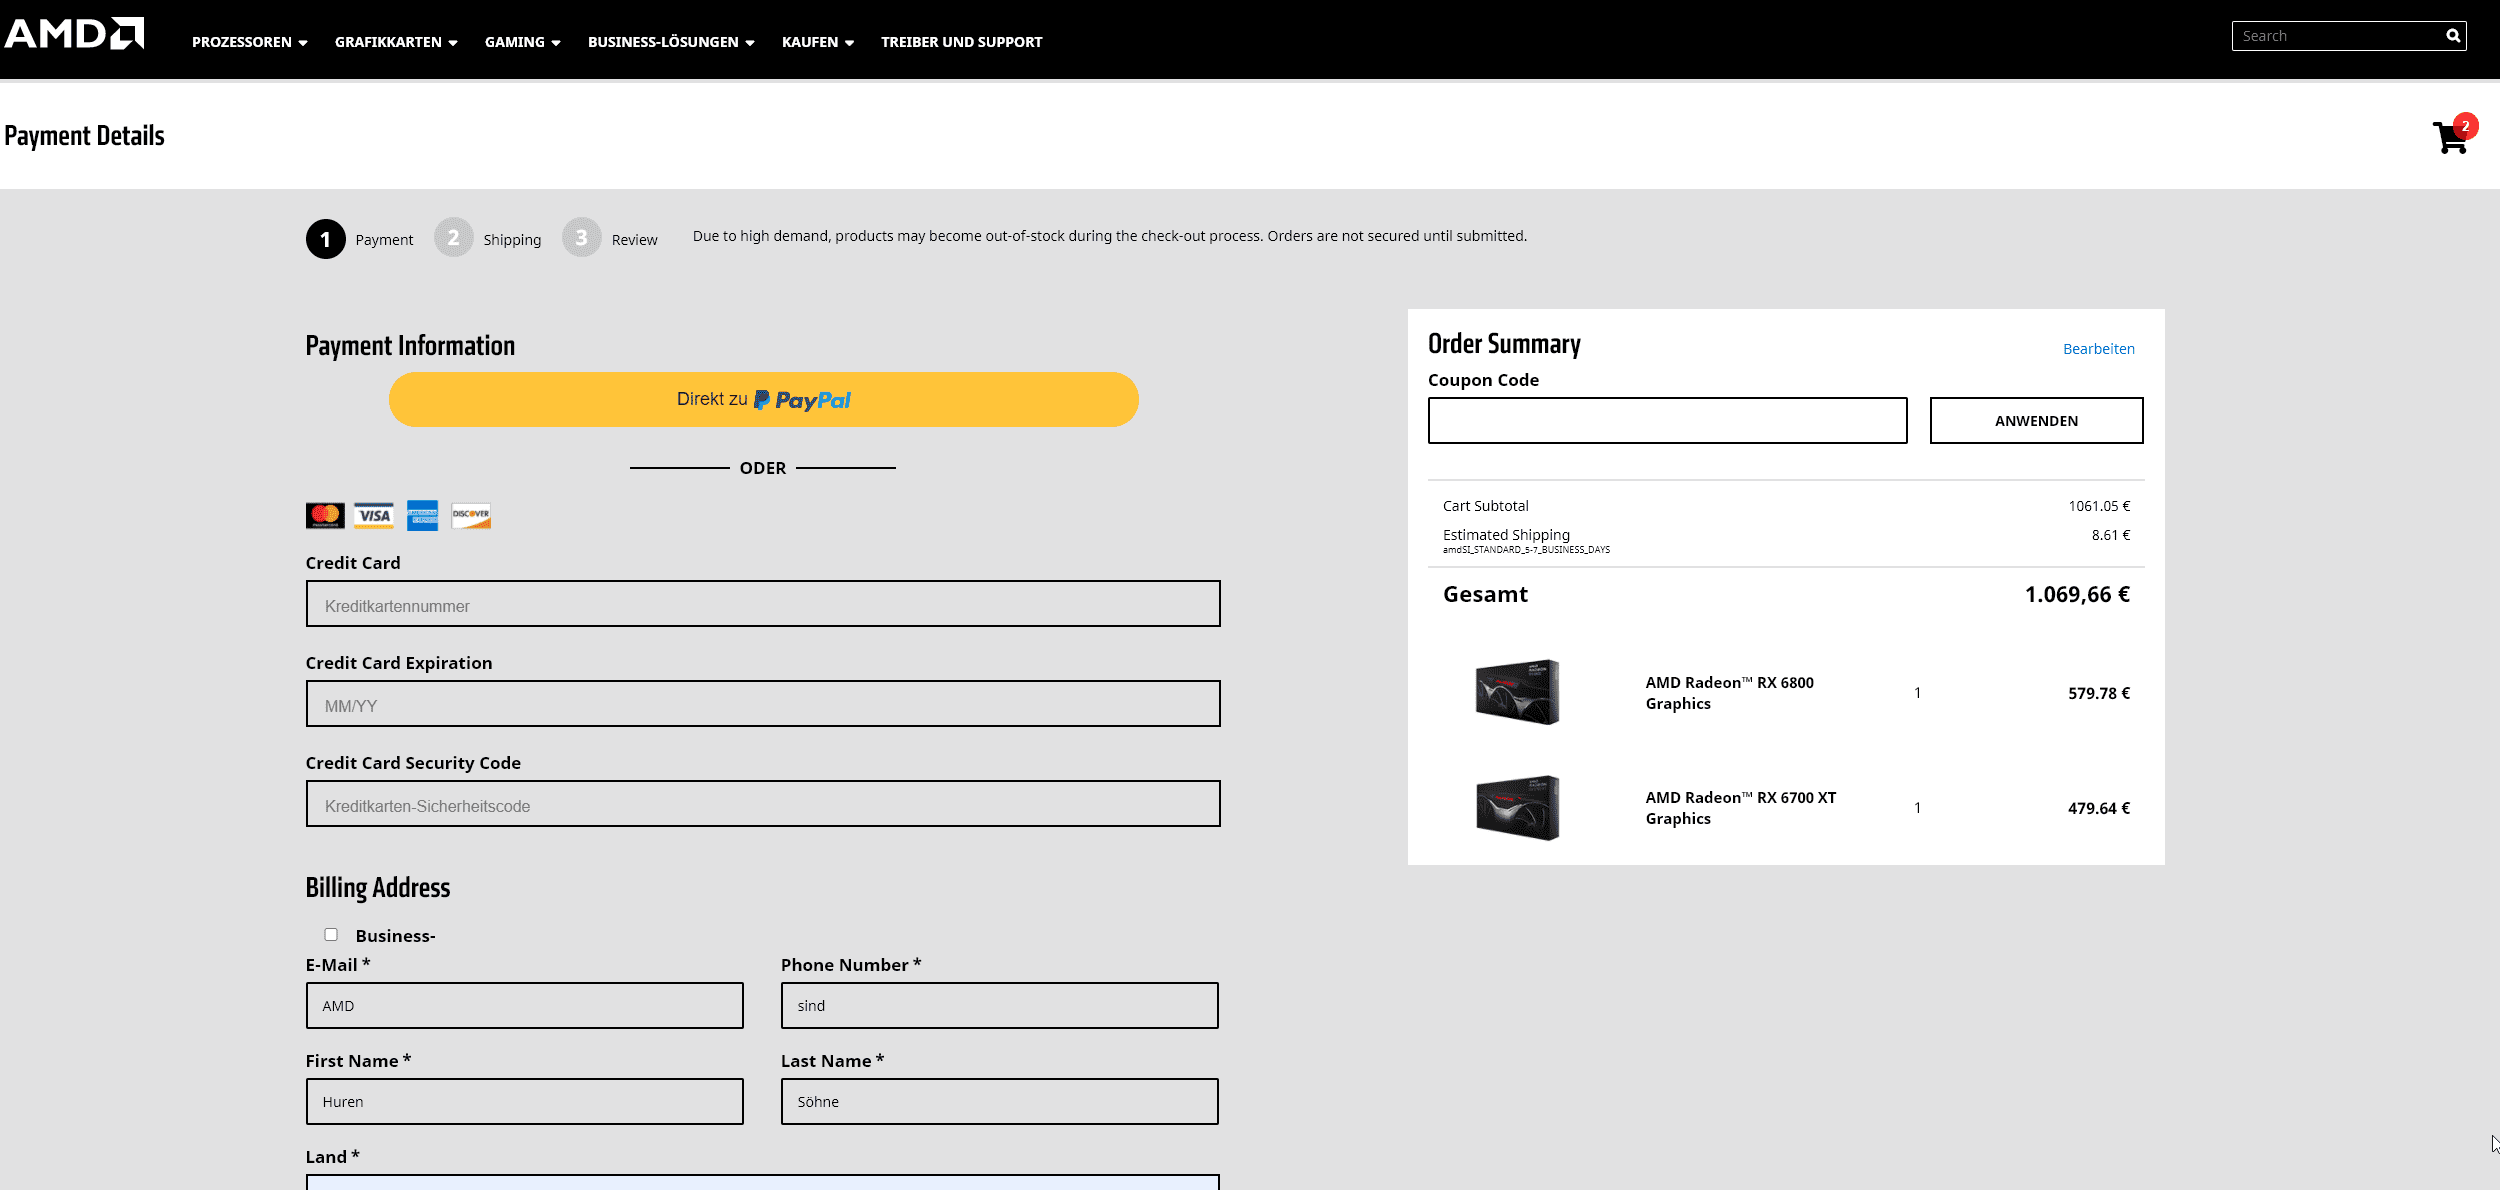The image size is (2500, 1190).
Task: Click the Visa card icon
Action: pyautogui.click(x=374, y=515)
